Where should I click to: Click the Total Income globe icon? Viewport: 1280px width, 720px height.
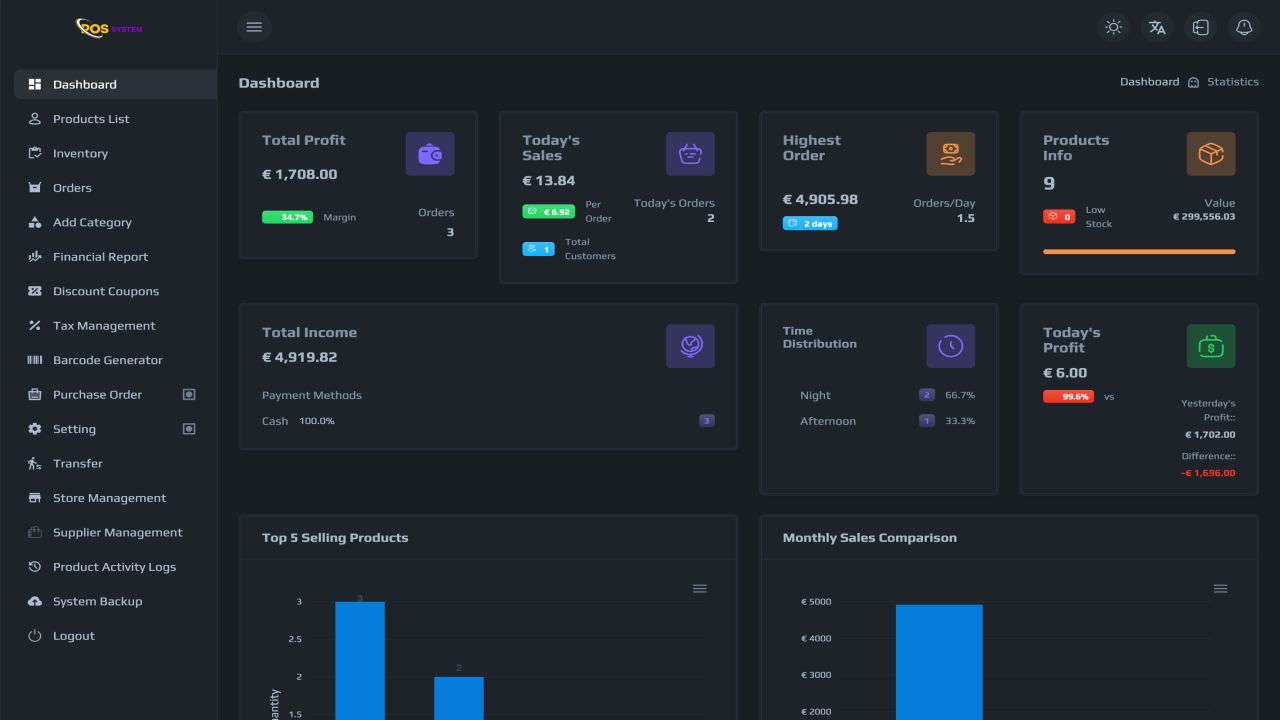pyautogui.click(x=690, y=346)
